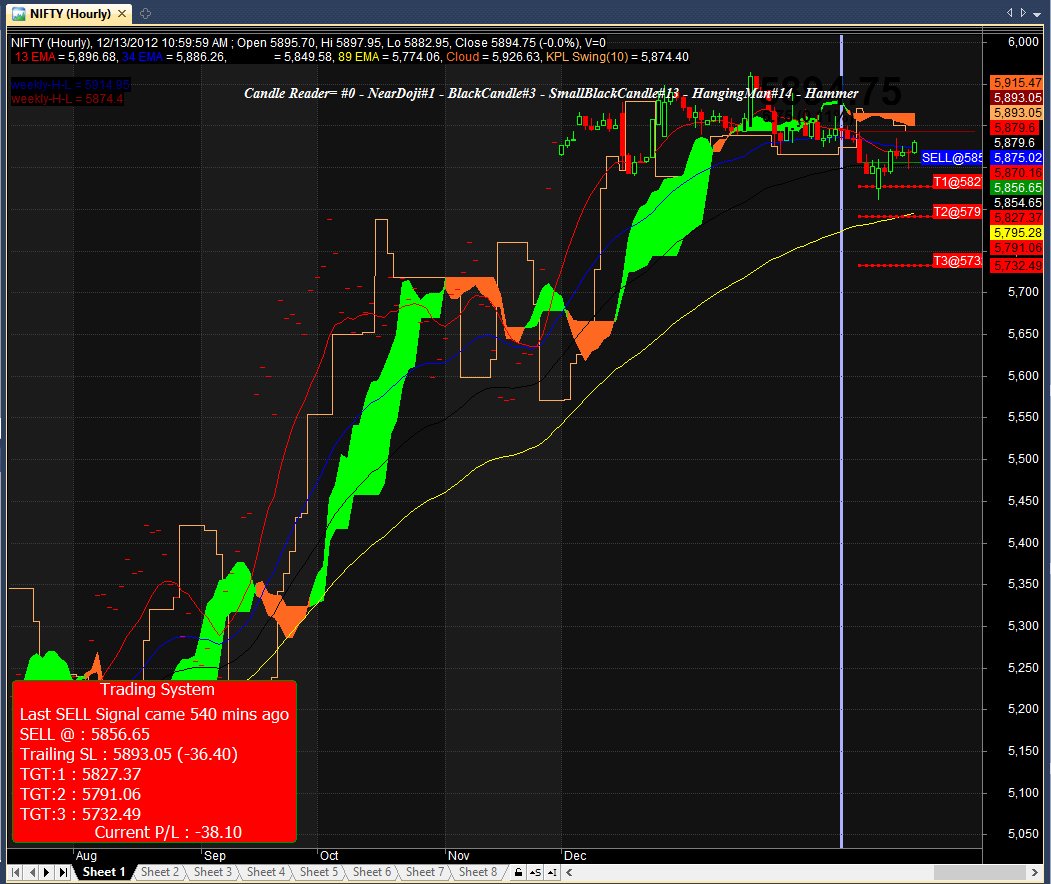
Task: Click the 5,875.02 blue price tag
Action: [1017, 158]
